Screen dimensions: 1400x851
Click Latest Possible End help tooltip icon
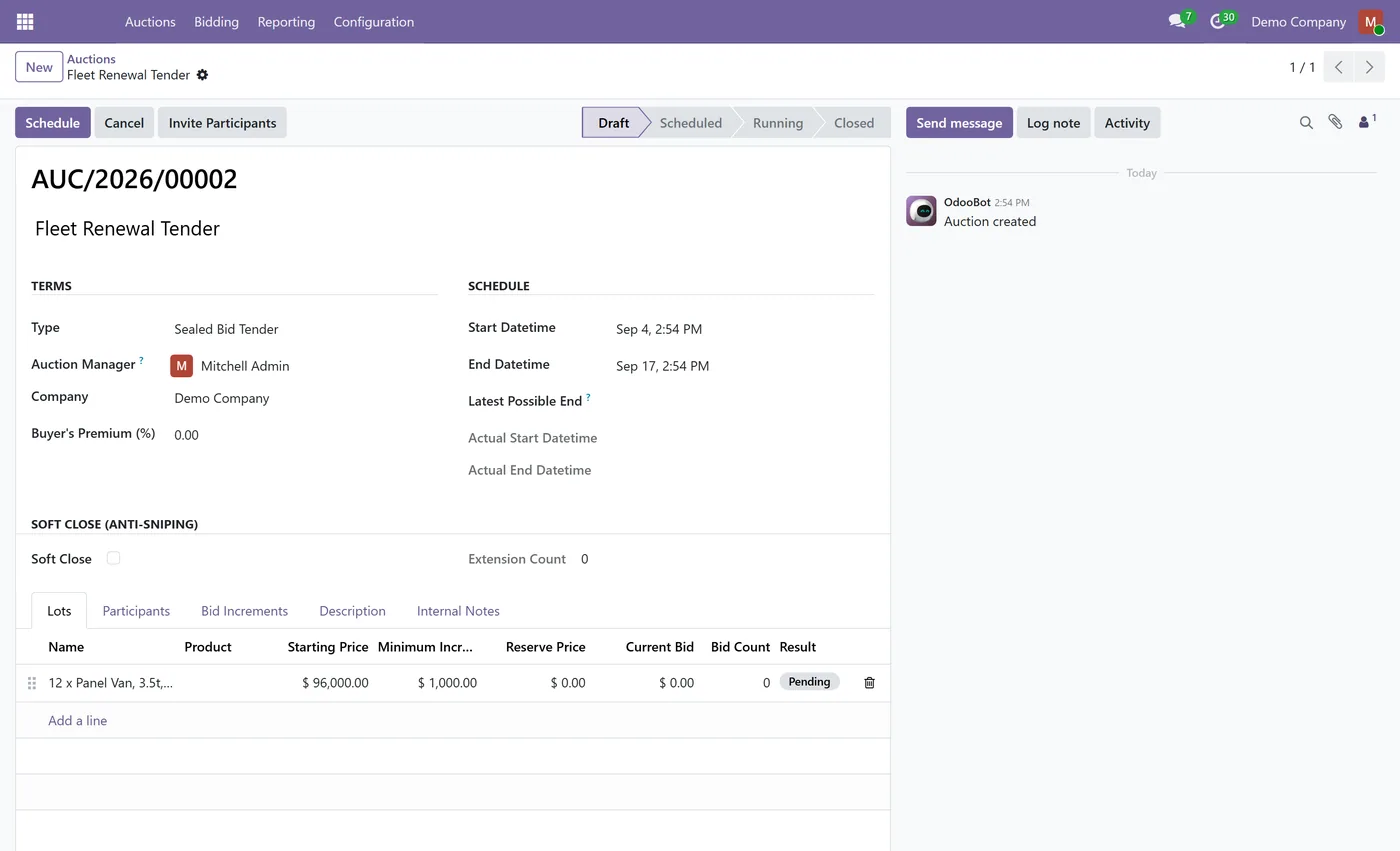588,398
